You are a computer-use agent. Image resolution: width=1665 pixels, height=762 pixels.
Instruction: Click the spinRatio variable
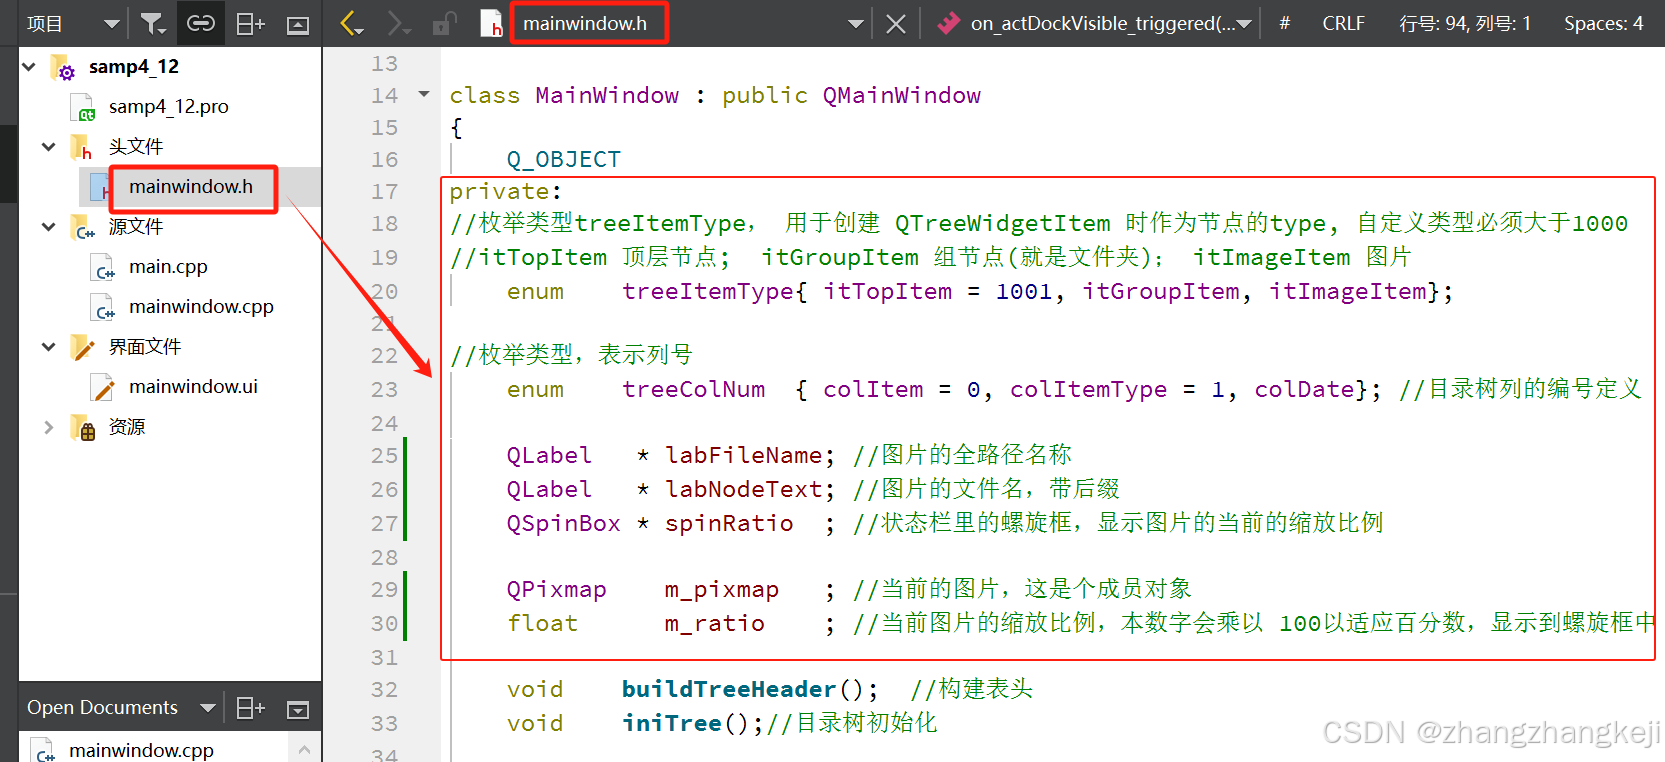tap(729, 523)
